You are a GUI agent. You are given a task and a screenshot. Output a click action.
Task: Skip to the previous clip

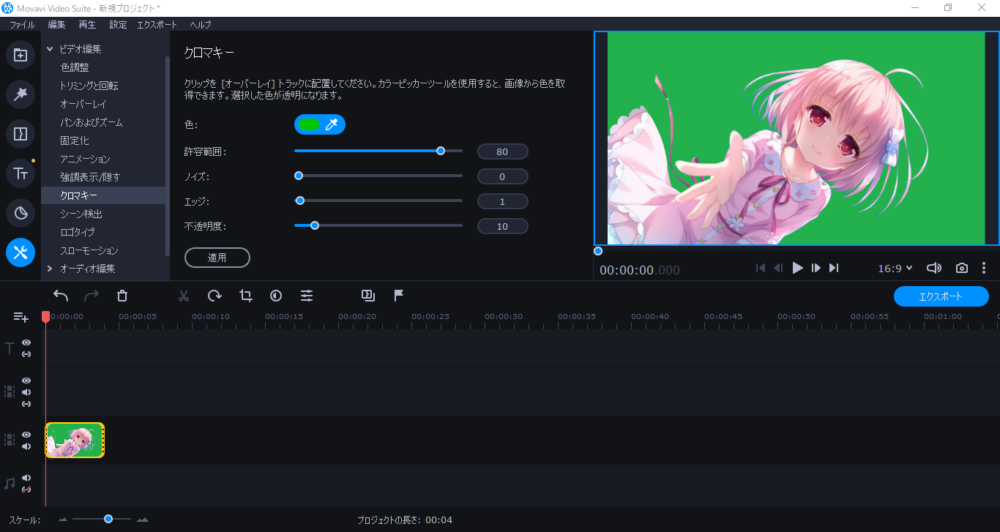pyautogui.click(x=760, y=268)
